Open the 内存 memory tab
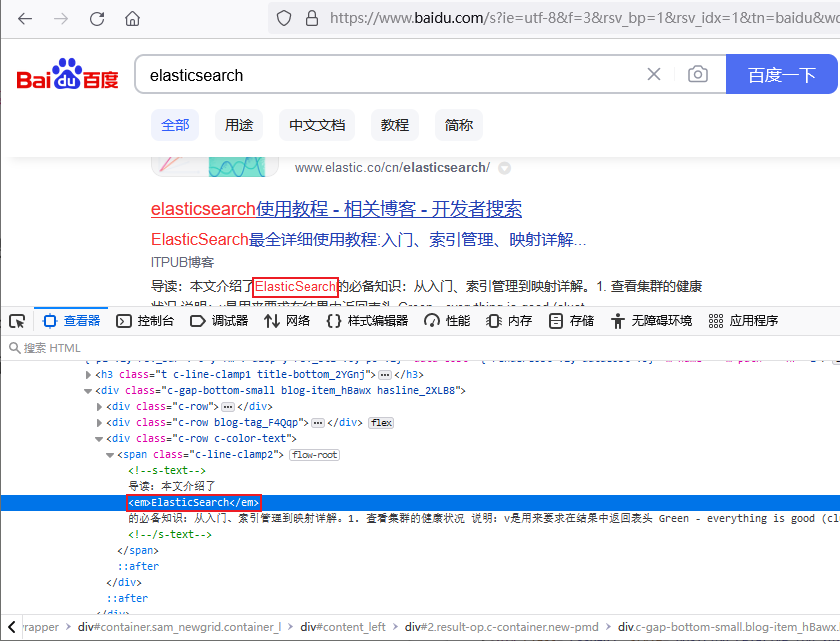 pos(509,321)
